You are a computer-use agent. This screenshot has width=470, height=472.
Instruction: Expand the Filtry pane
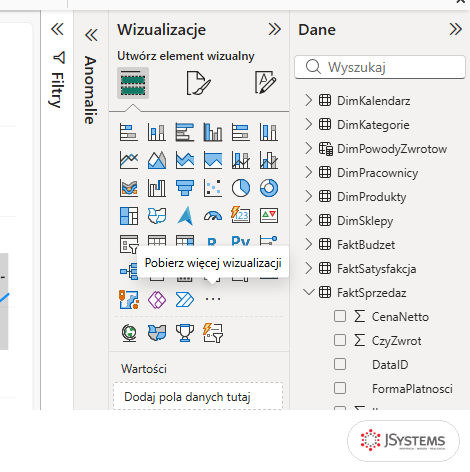57,29
